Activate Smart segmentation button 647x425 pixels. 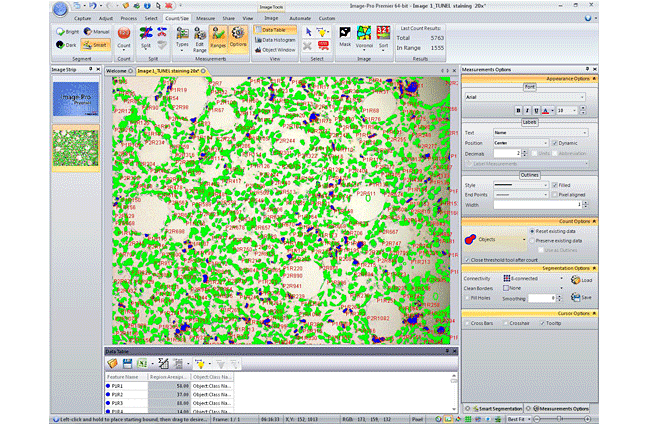(x=96, y=45)
